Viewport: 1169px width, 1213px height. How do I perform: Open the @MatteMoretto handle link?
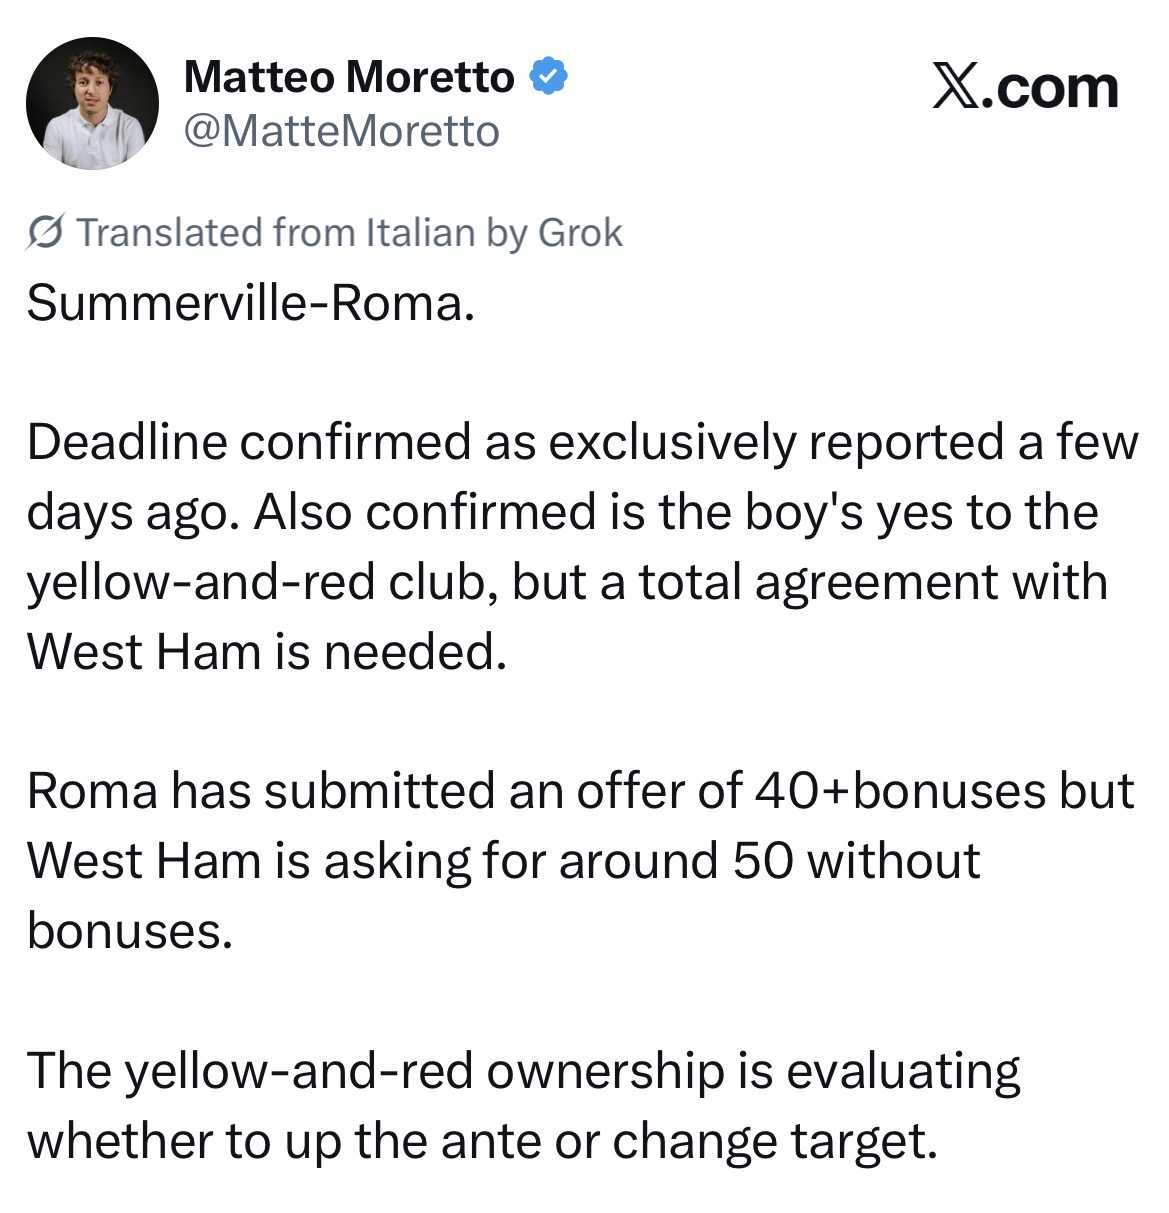[x=341, y=131]
